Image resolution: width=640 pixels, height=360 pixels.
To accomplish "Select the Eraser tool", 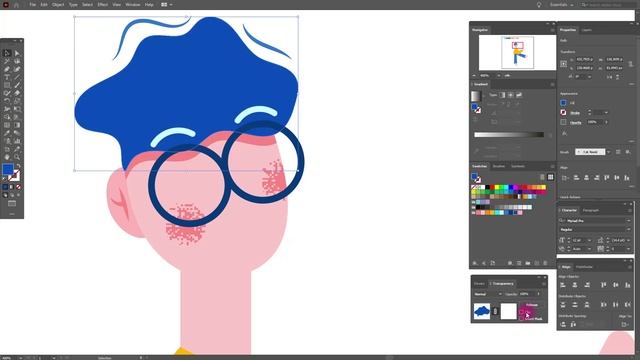I will pyautogui.click(x=17, y=93).
